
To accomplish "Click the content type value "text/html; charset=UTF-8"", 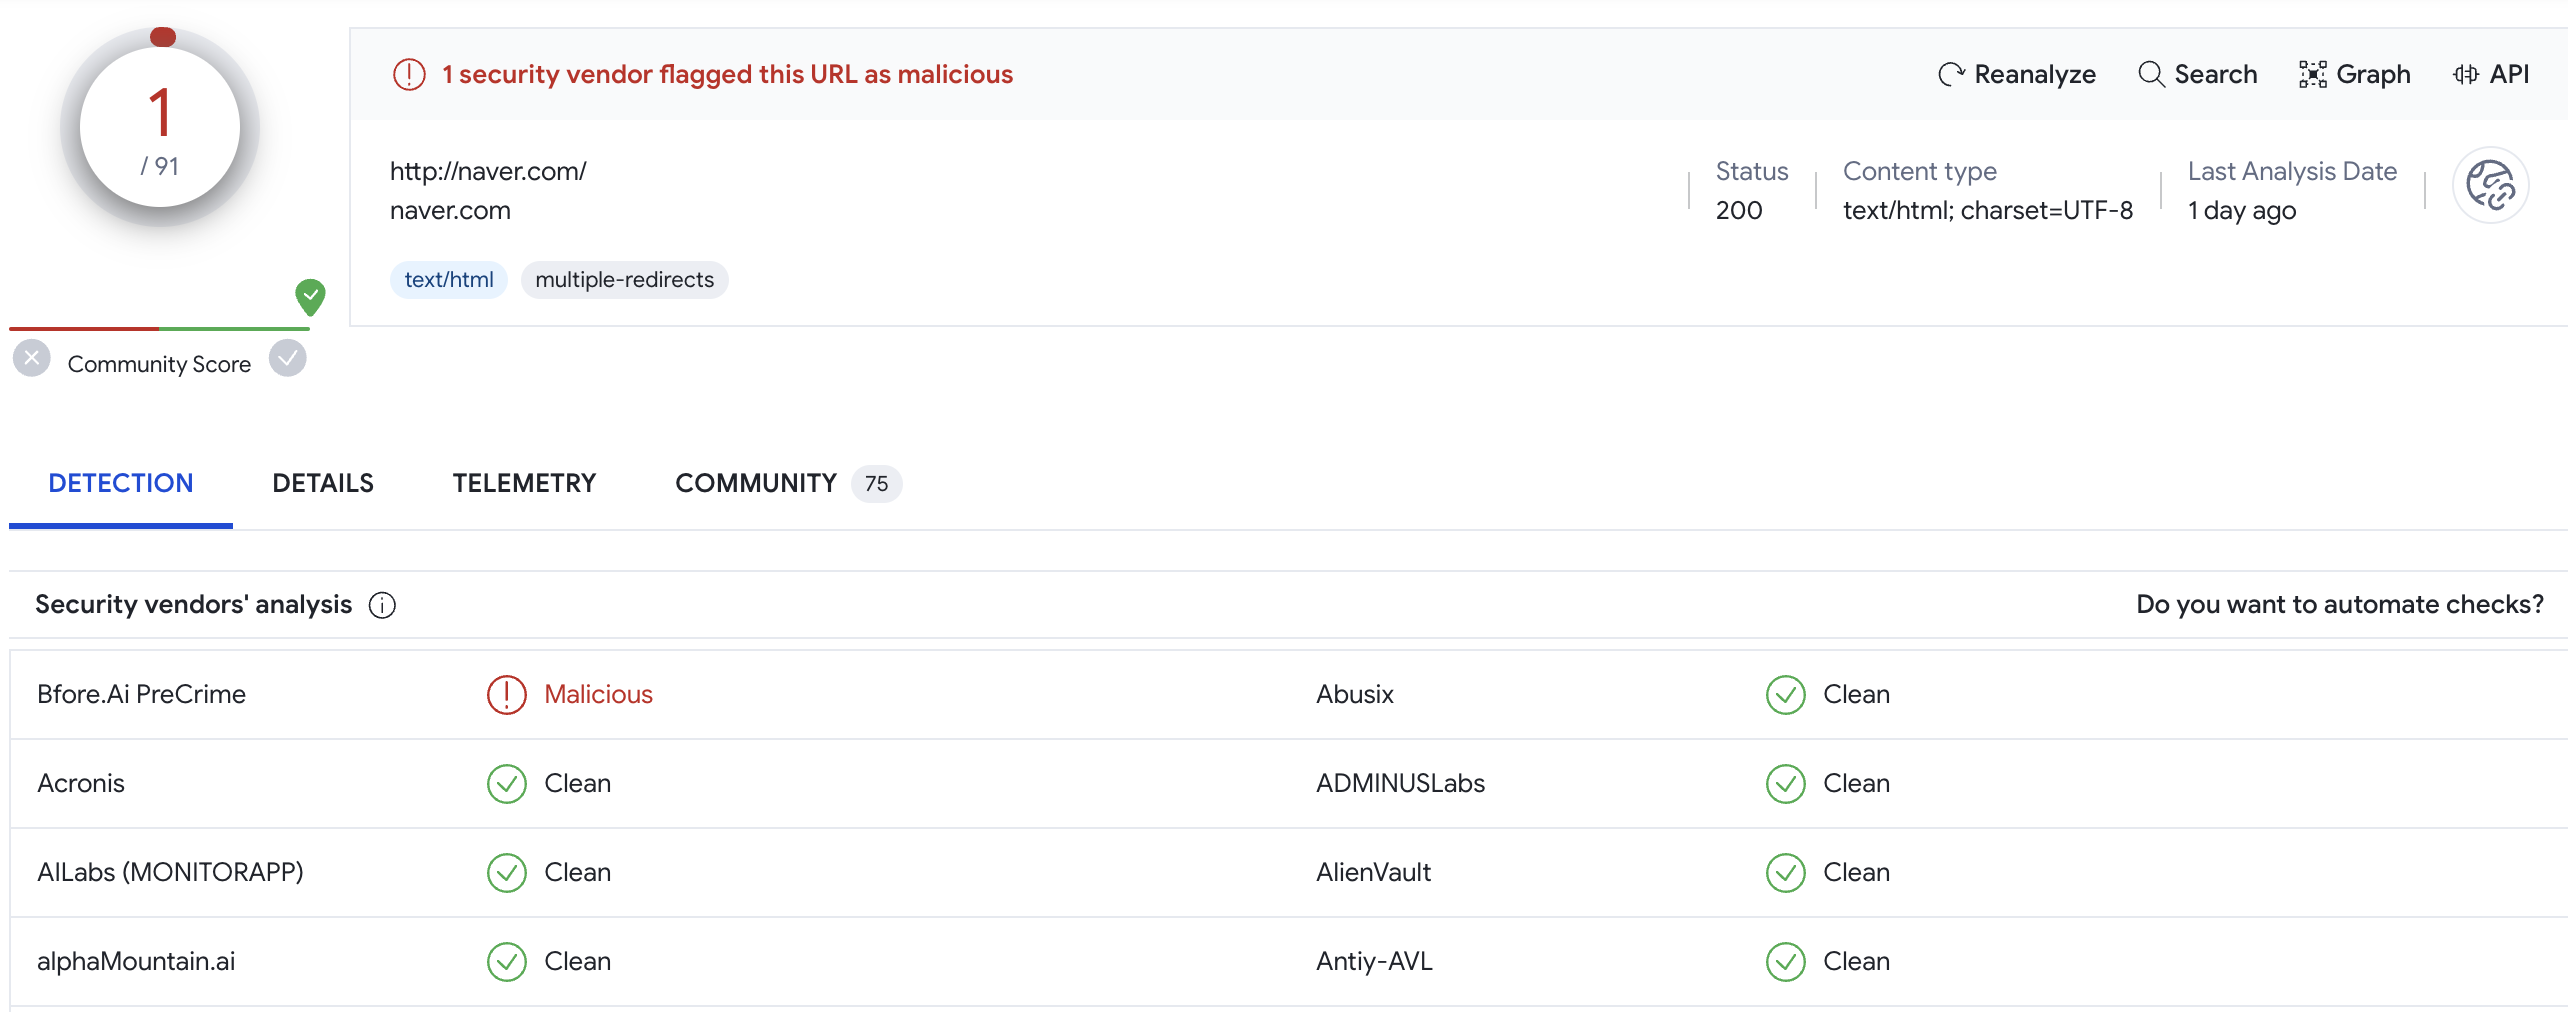I will [x=1988, y=211].
